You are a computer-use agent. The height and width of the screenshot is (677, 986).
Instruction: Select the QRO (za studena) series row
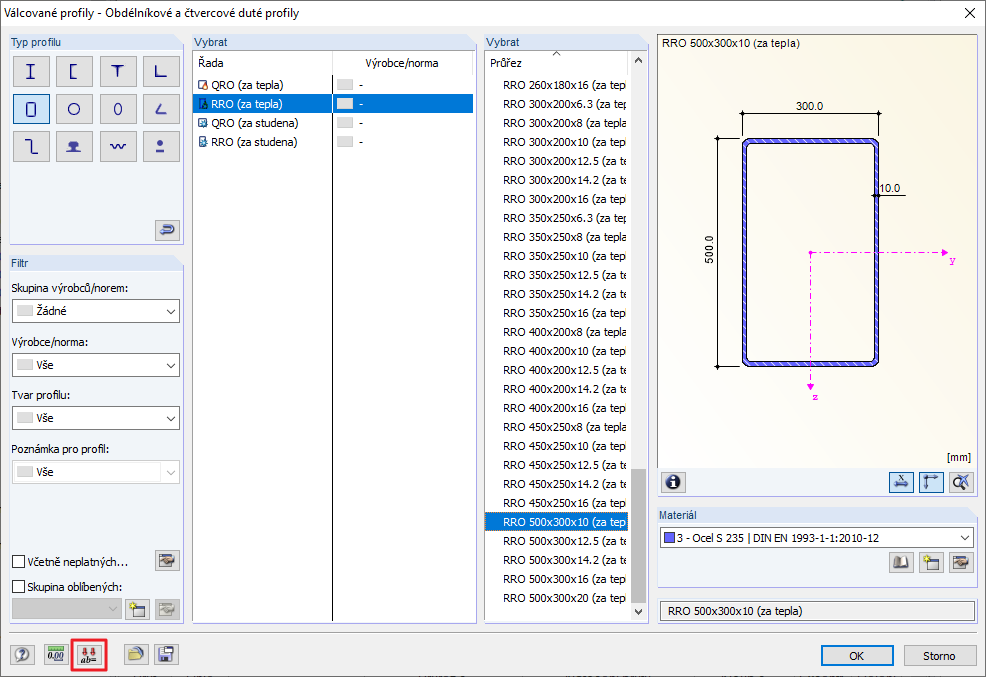pos(333,123)
